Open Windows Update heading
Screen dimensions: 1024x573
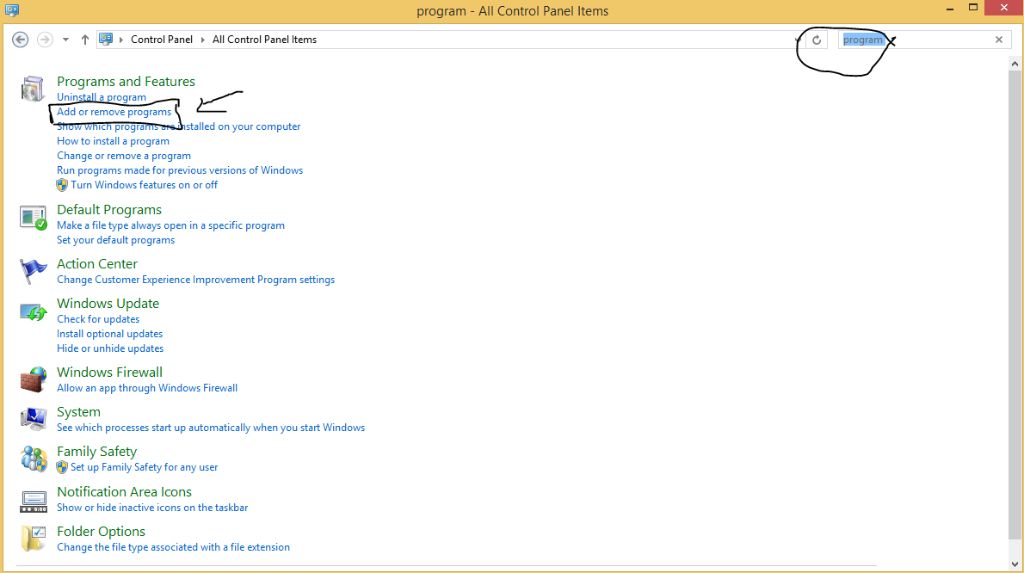(x=108, y=304)
